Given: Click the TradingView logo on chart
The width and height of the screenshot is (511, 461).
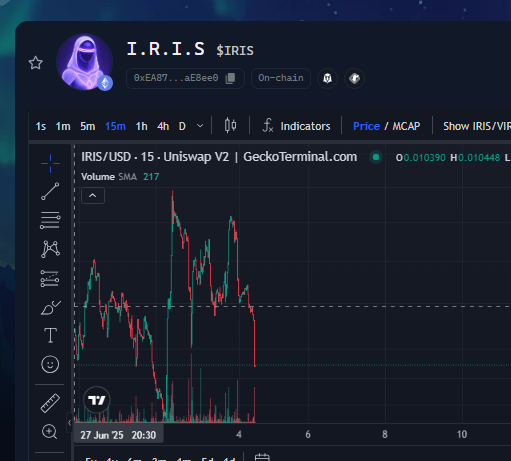Looking at the screenshot, I should pos(97,400).
